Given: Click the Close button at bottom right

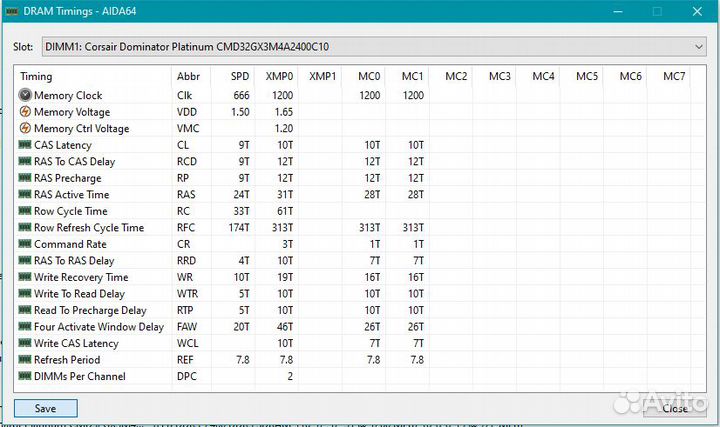Looking at the screenshot, I should click(x=674, y=408).
